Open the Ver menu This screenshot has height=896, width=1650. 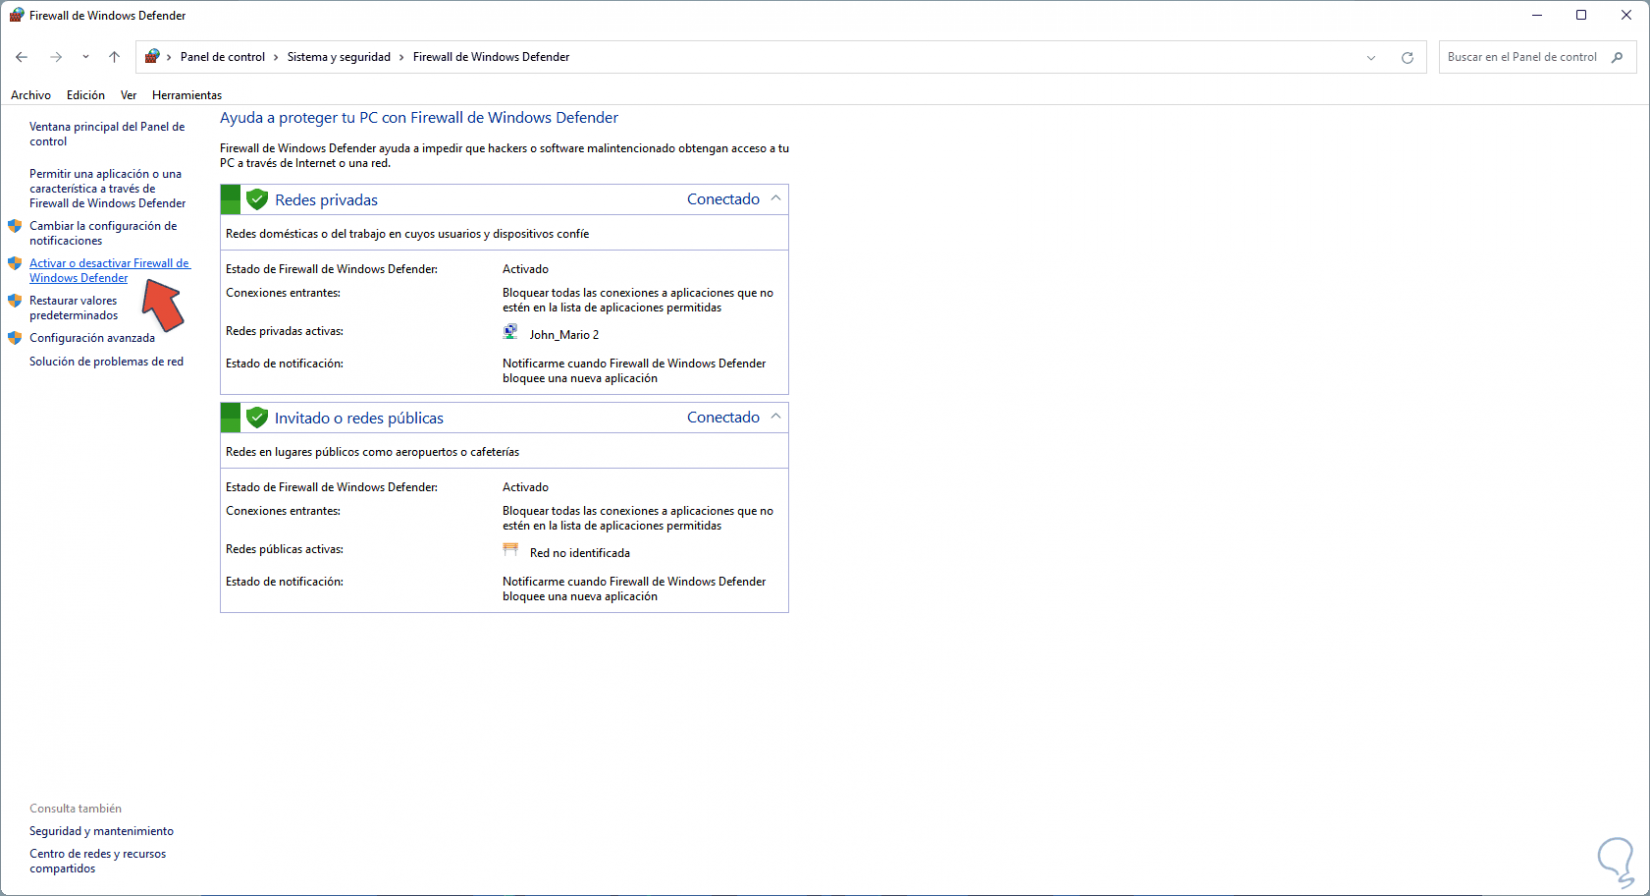coord(129,95)
